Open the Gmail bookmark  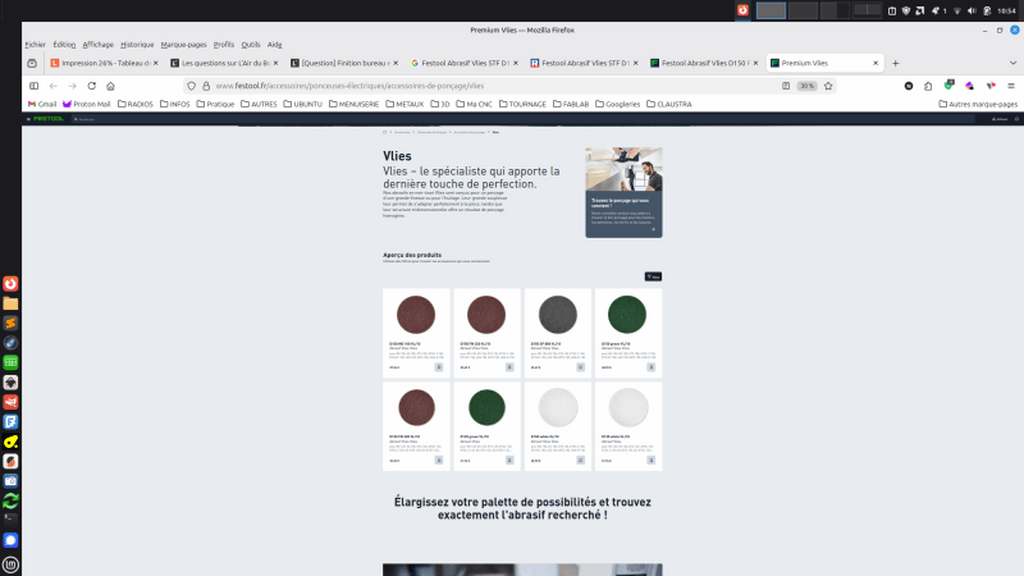[41, 104]
